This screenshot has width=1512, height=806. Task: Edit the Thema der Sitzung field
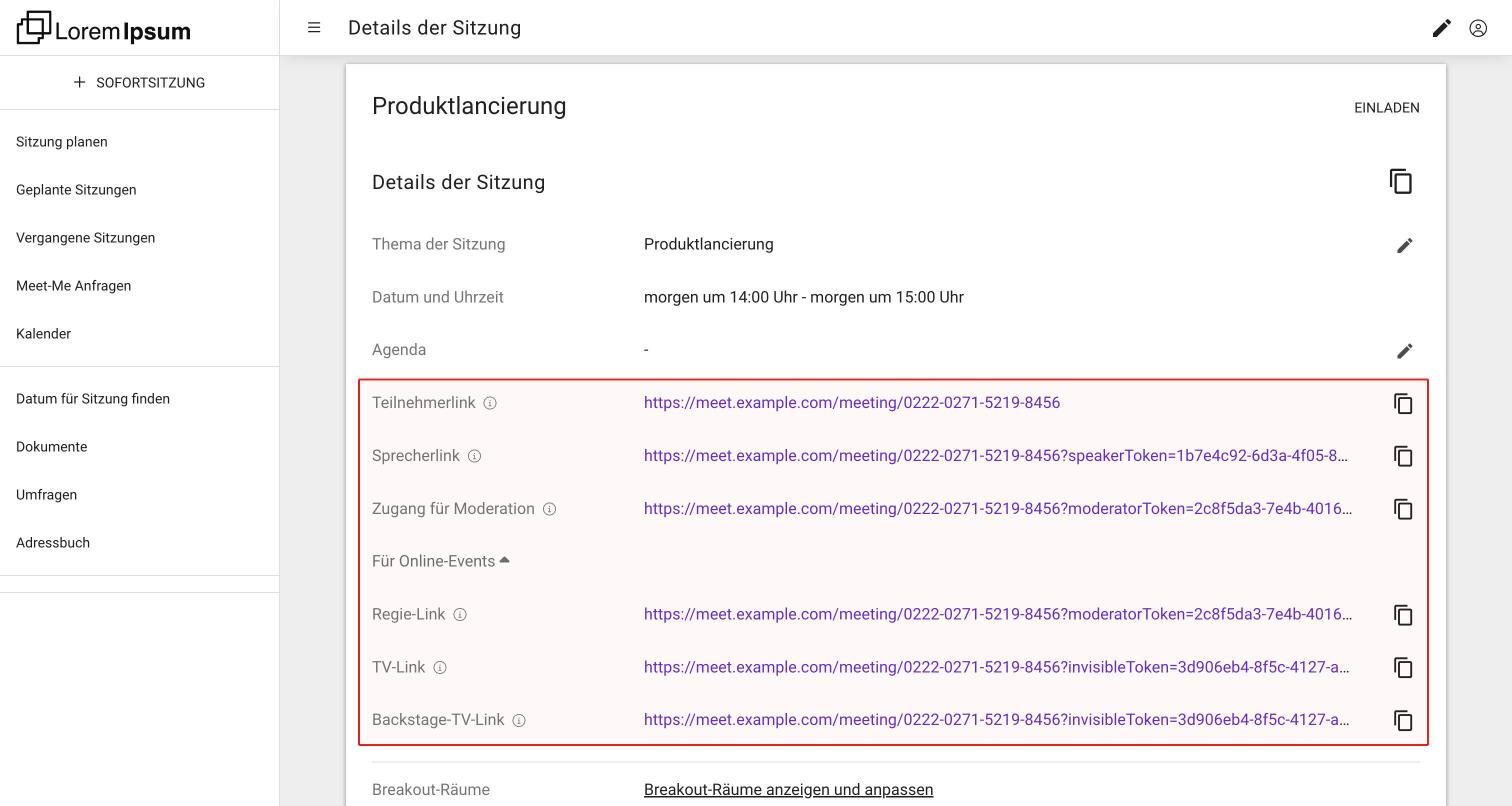tap(1405, 245)
